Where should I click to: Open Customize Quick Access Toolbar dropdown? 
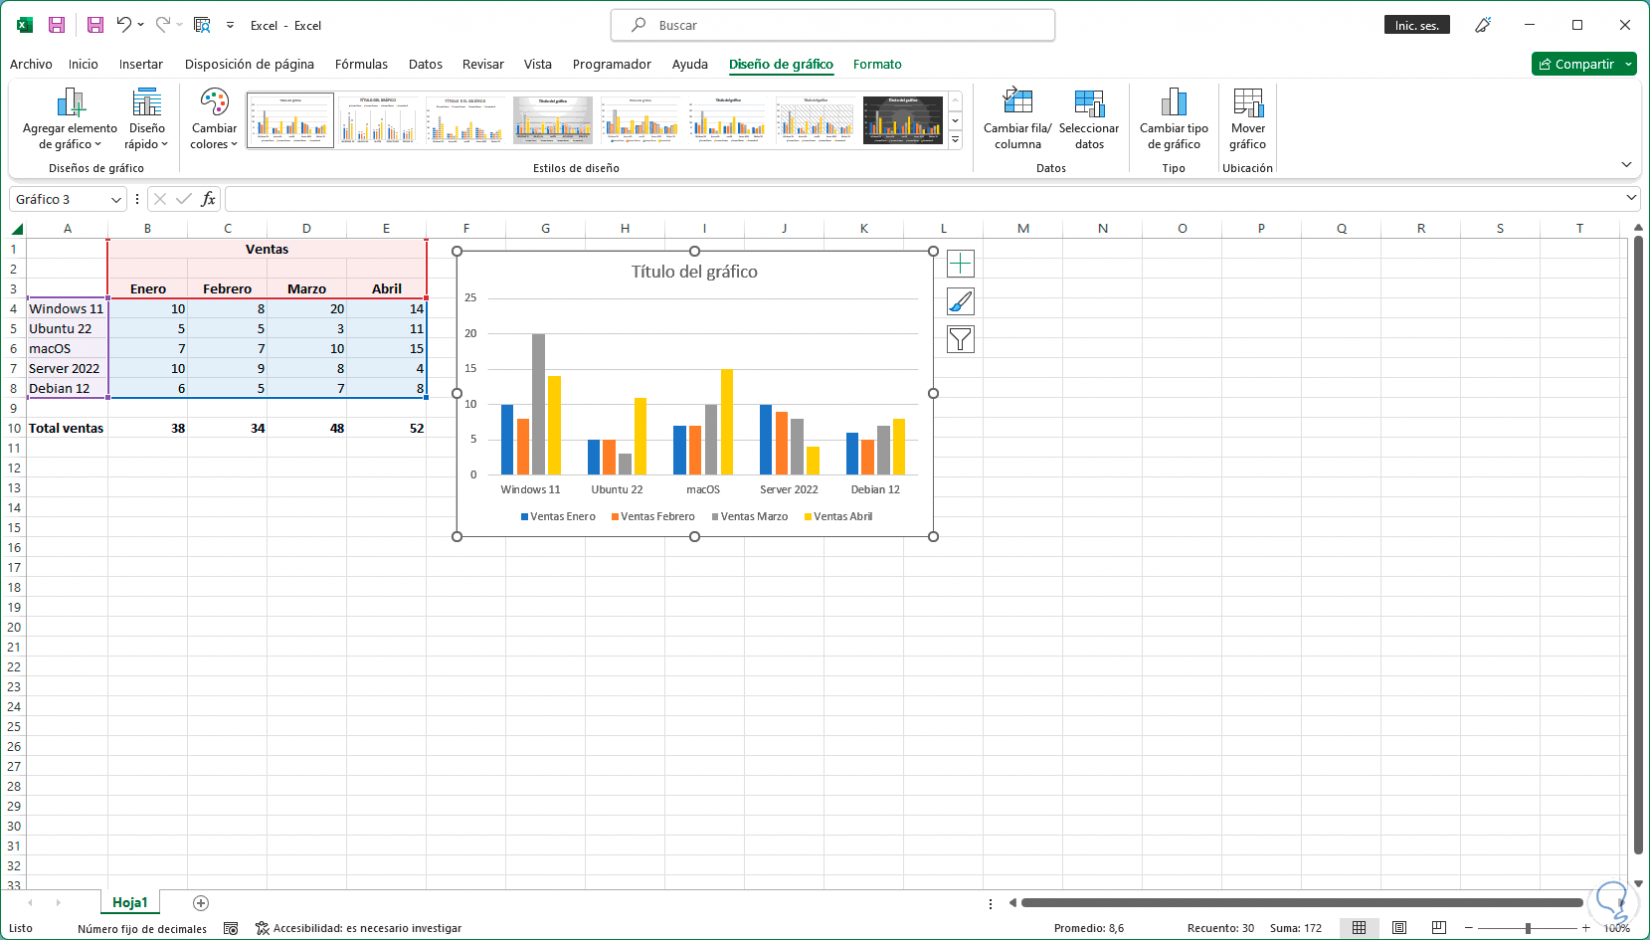coord(230,25)
